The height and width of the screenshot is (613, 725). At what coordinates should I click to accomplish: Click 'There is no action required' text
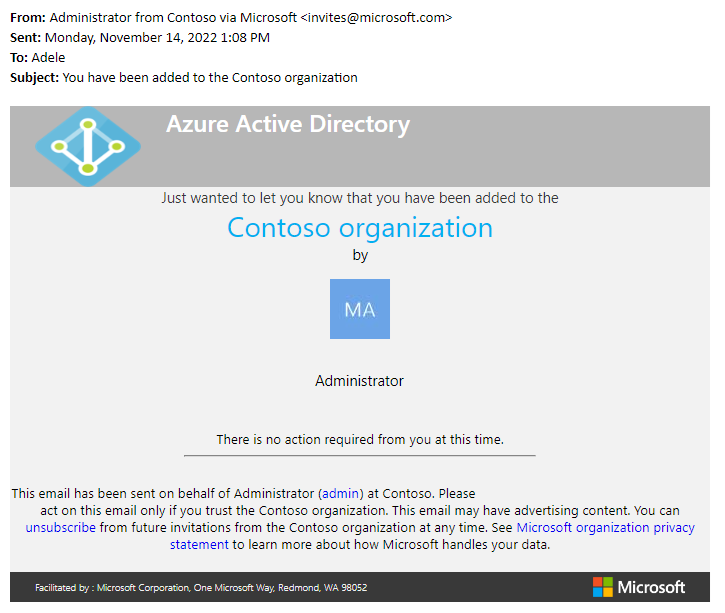(x=360, y=439)
